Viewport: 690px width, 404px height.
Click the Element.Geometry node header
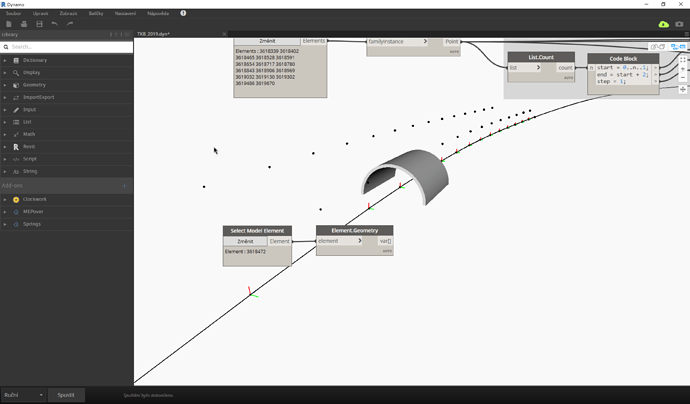click(x=355, y=230)
